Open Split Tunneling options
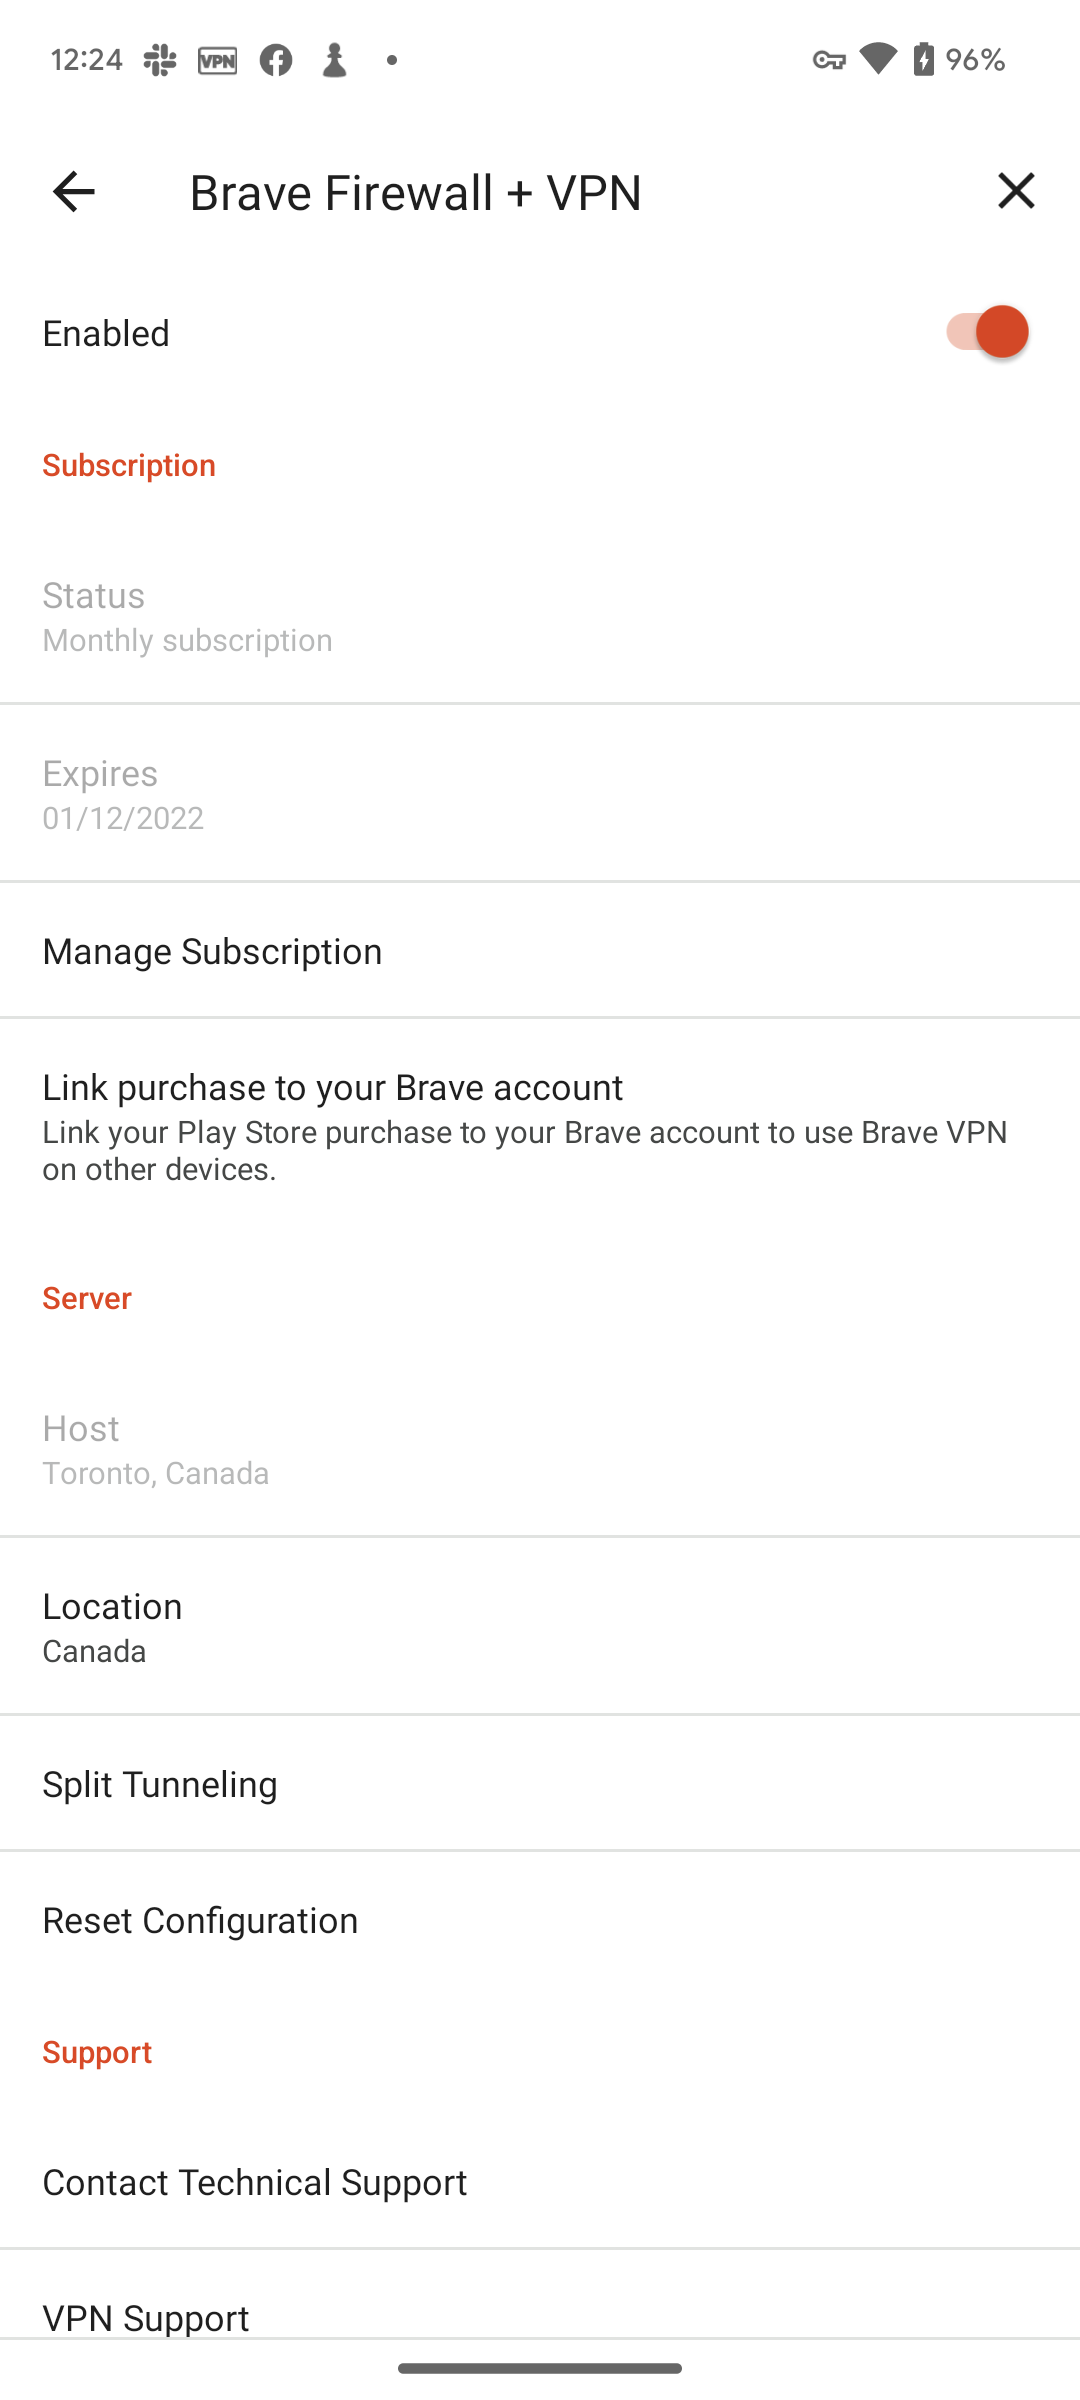This screenshot has width=1080, height=2400. (540, 1783)
